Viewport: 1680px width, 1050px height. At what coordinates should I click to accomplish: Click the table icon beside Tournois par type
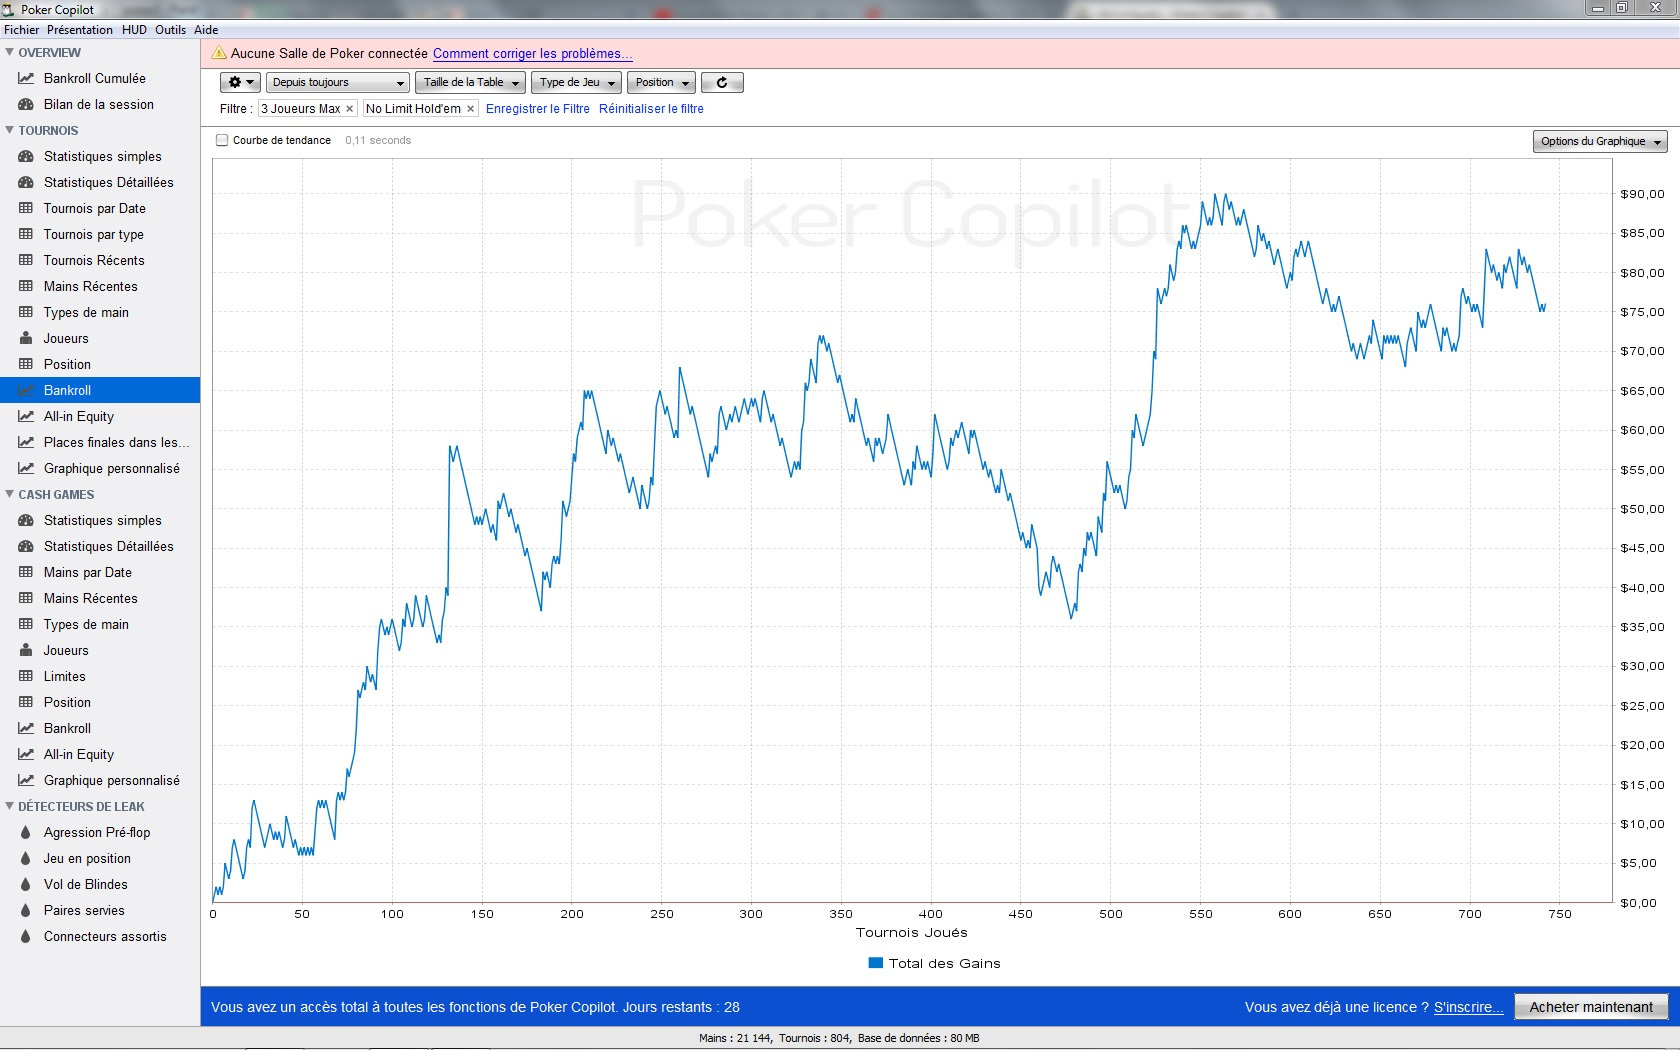pyautogui.click(x=26, y=234)
